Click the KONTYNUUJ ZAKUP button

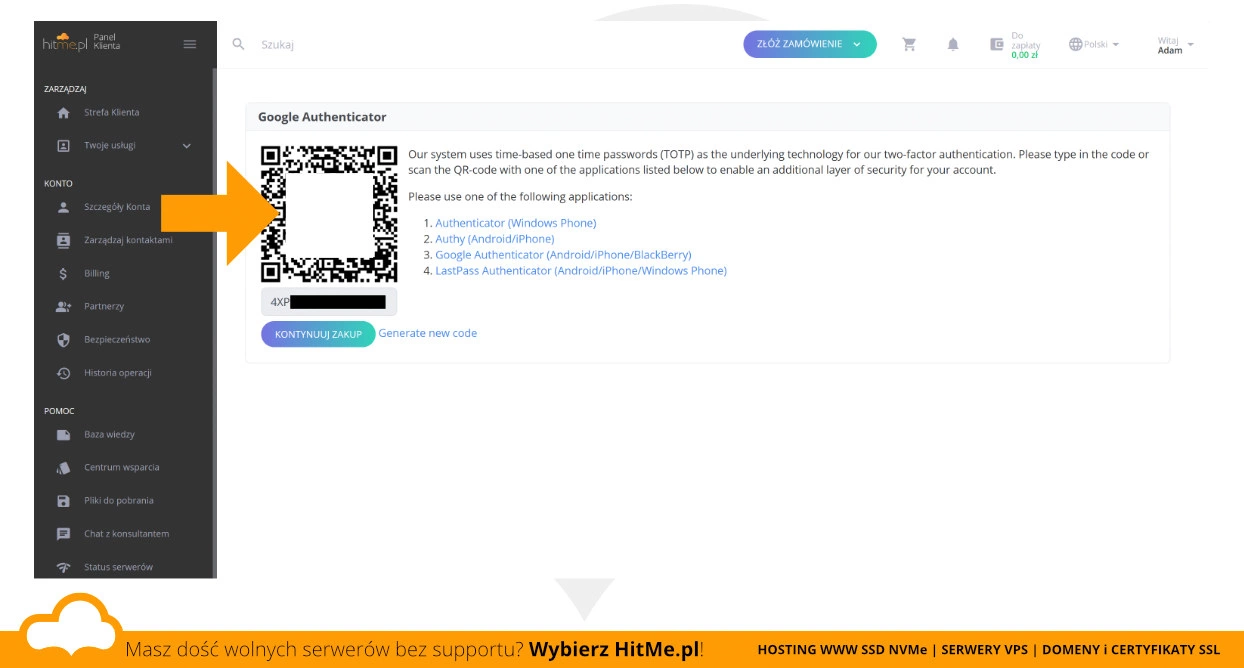318,334
